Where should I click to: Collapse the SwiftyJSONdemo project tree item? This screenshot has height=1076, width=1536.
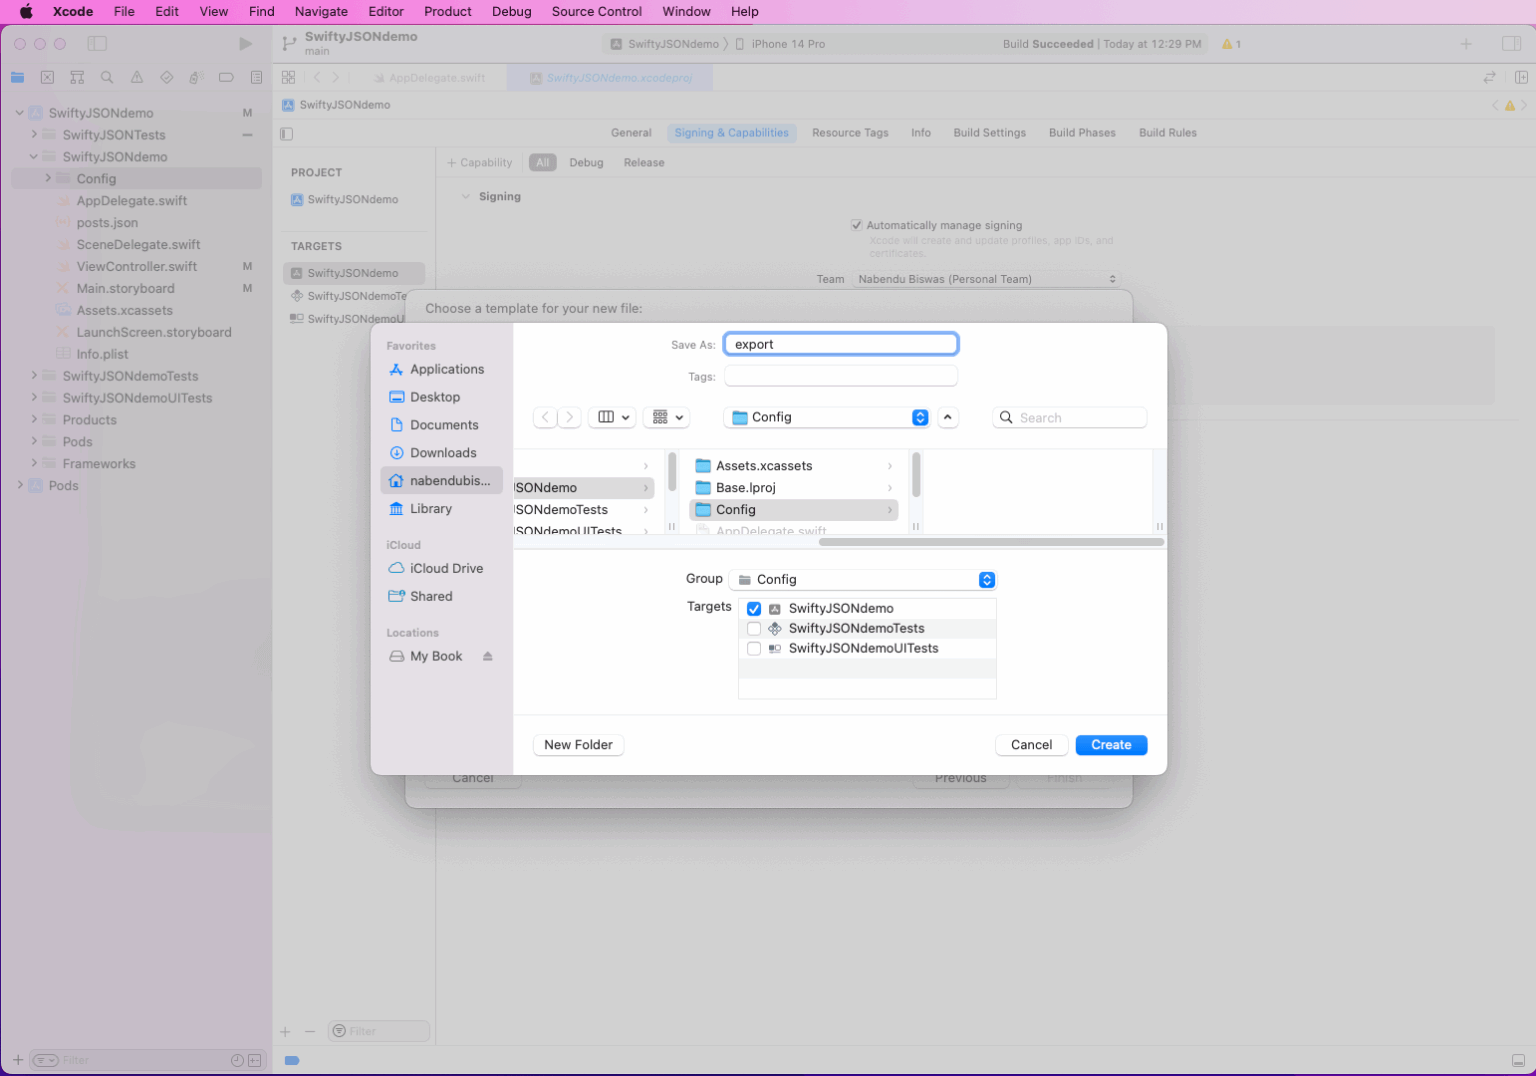tap(19, 112)
